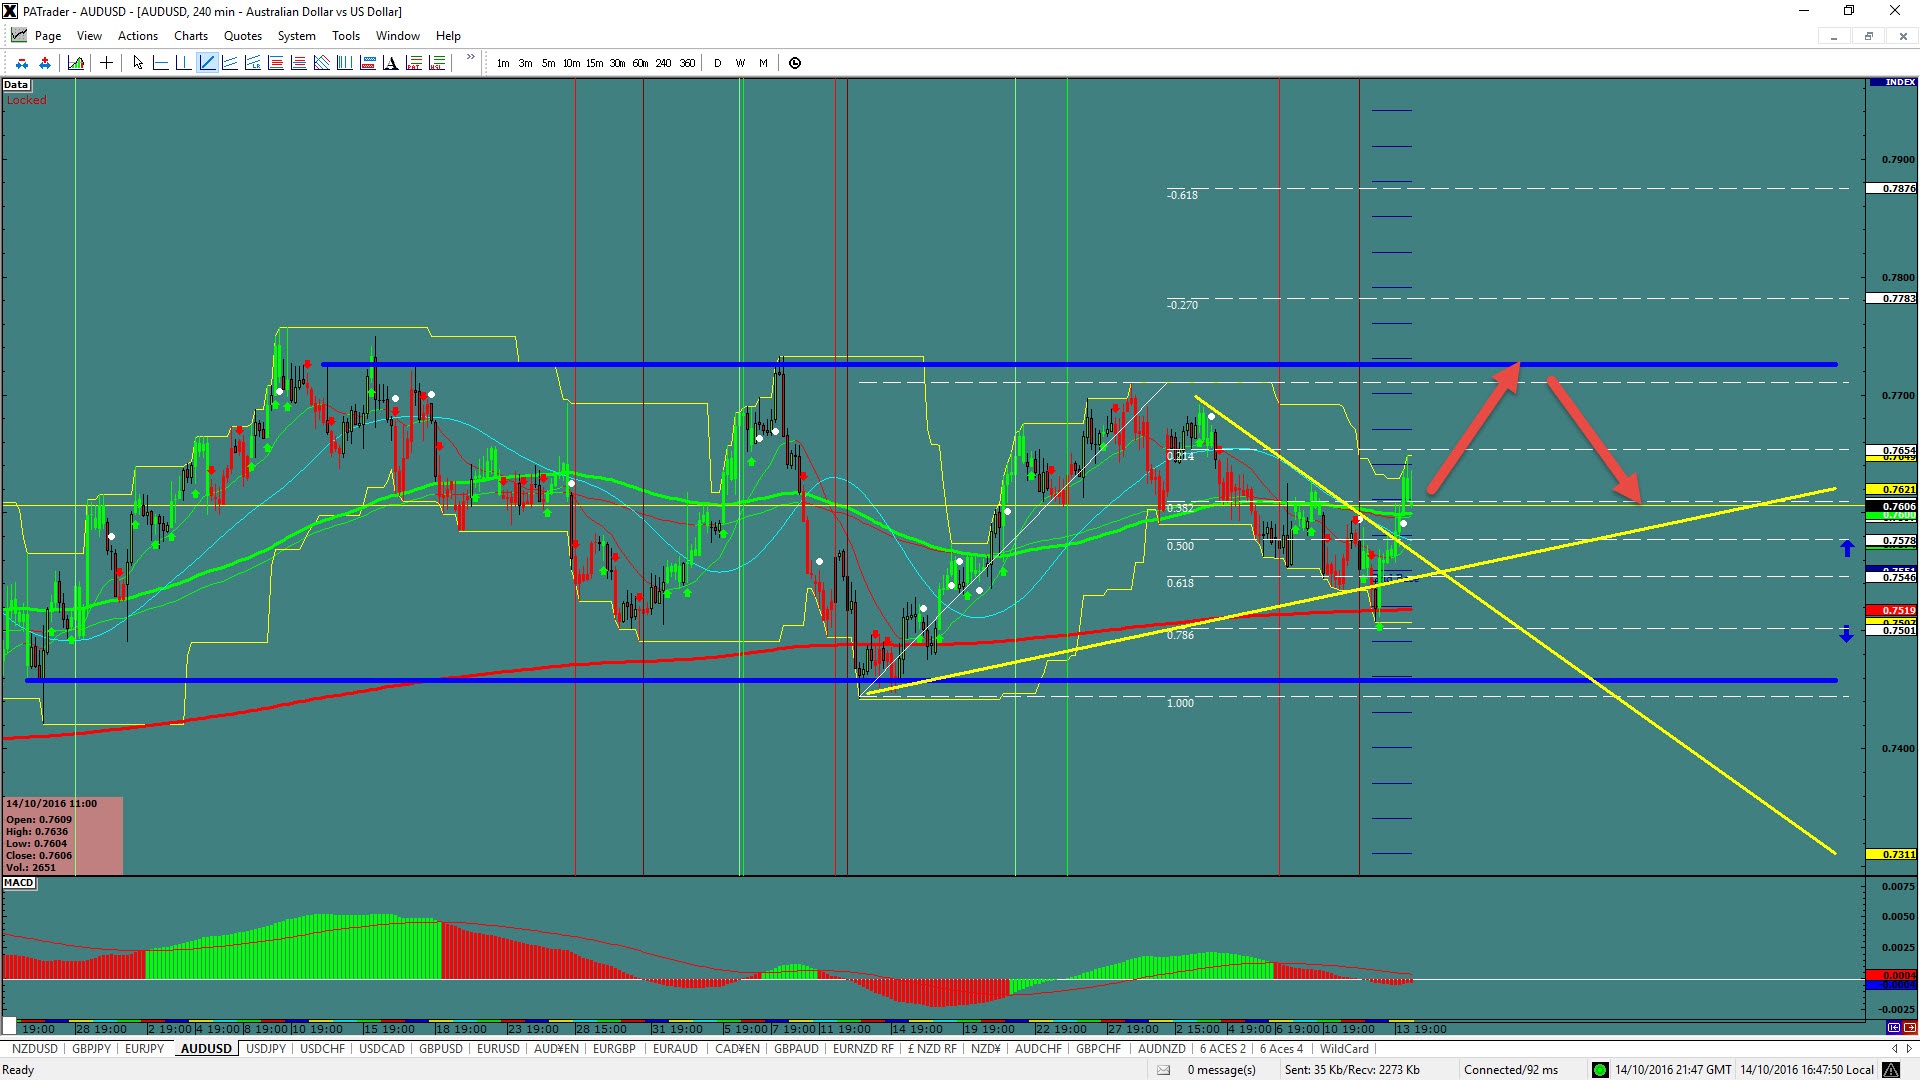1920x1080 pixels.
Task: Switch to the EURNZD RF chart tab
Action: point(863,1049)
